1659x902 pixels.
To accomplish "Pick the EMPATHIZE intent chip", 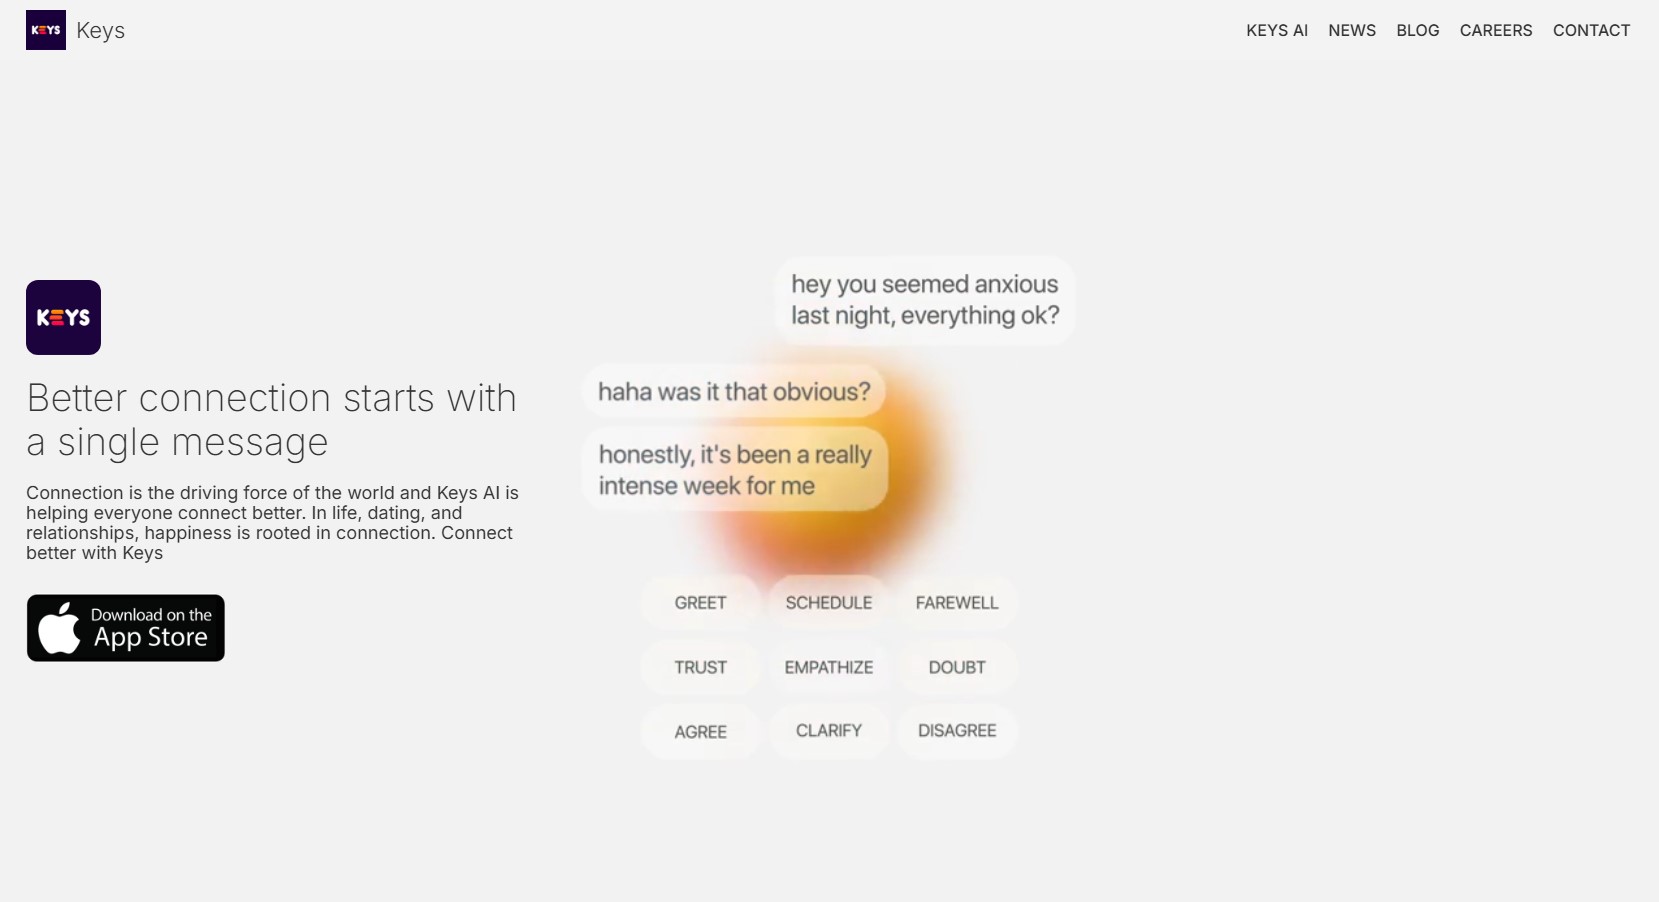I will point(828,667).
